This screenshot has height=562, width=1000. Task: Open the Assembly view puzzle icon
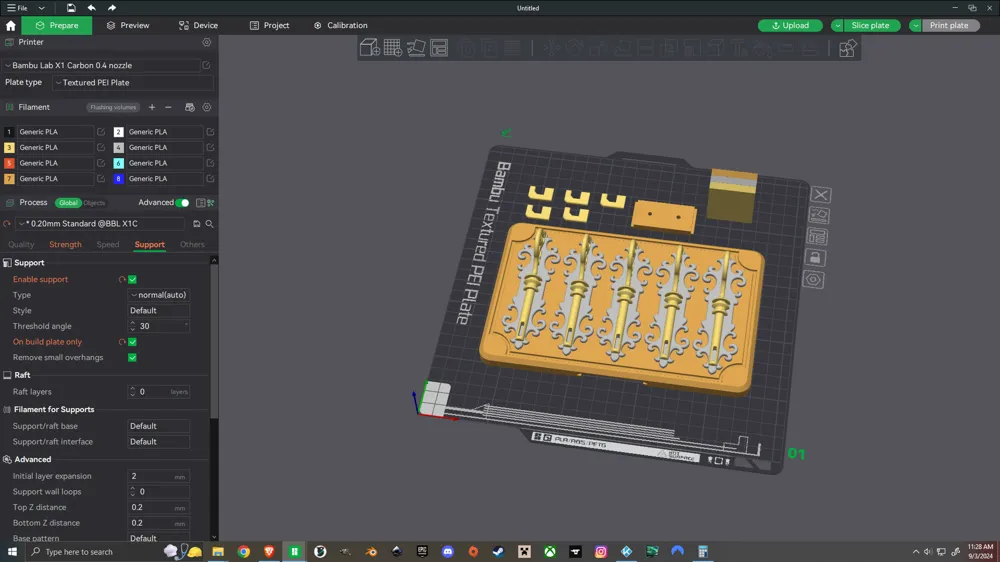click(847, 48)
